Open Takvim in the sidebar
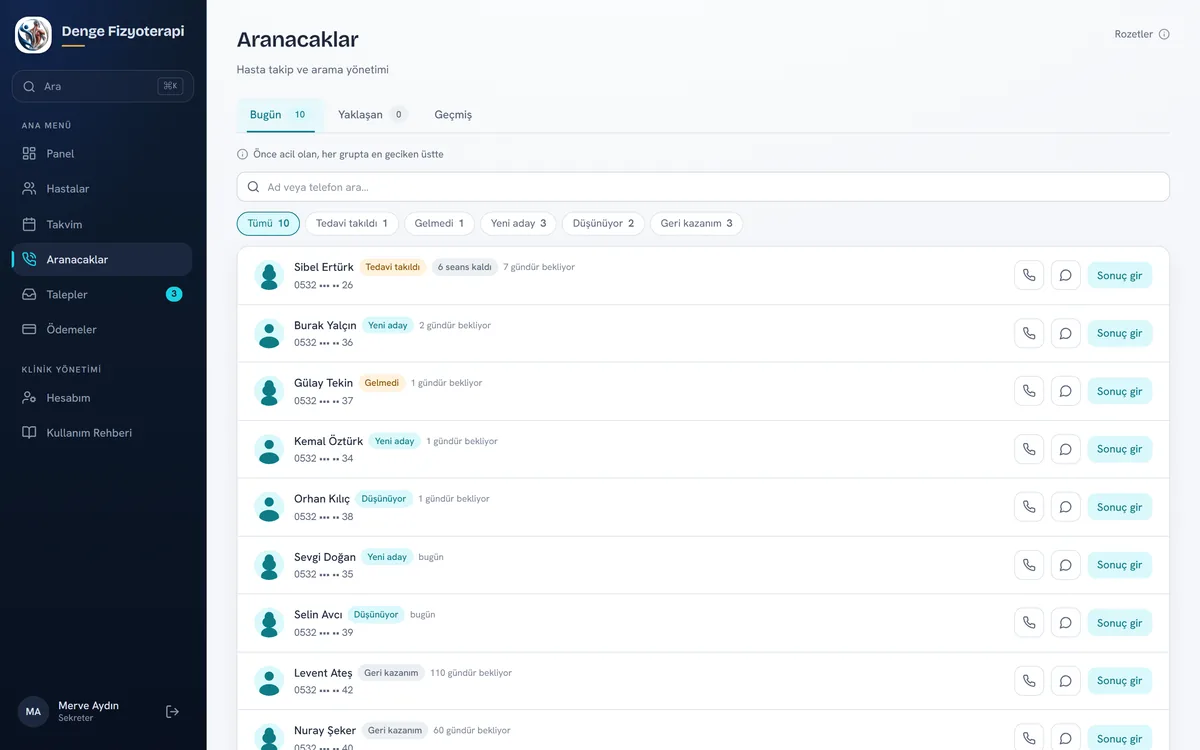 point(102,224)
